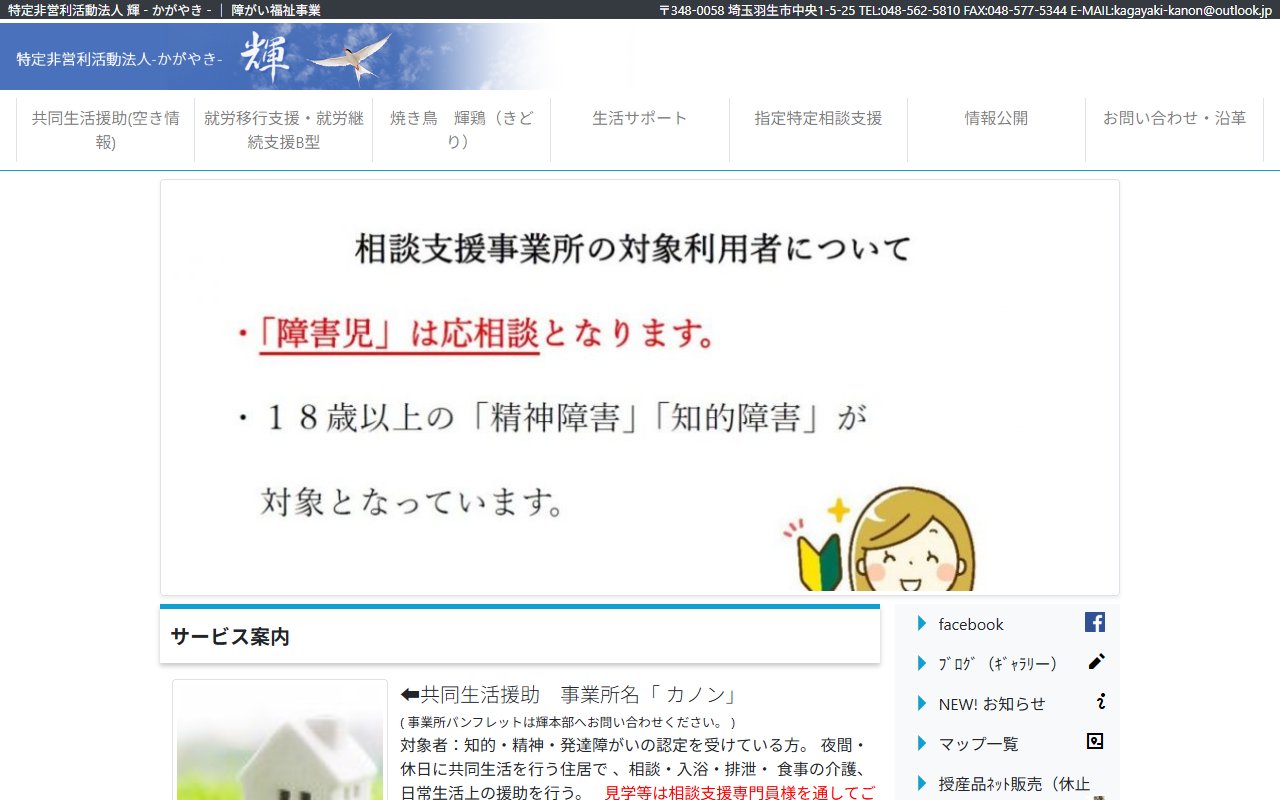Click the 障がい福祉事業 top bar text
Screen dimensions: 1280x800
276,10
